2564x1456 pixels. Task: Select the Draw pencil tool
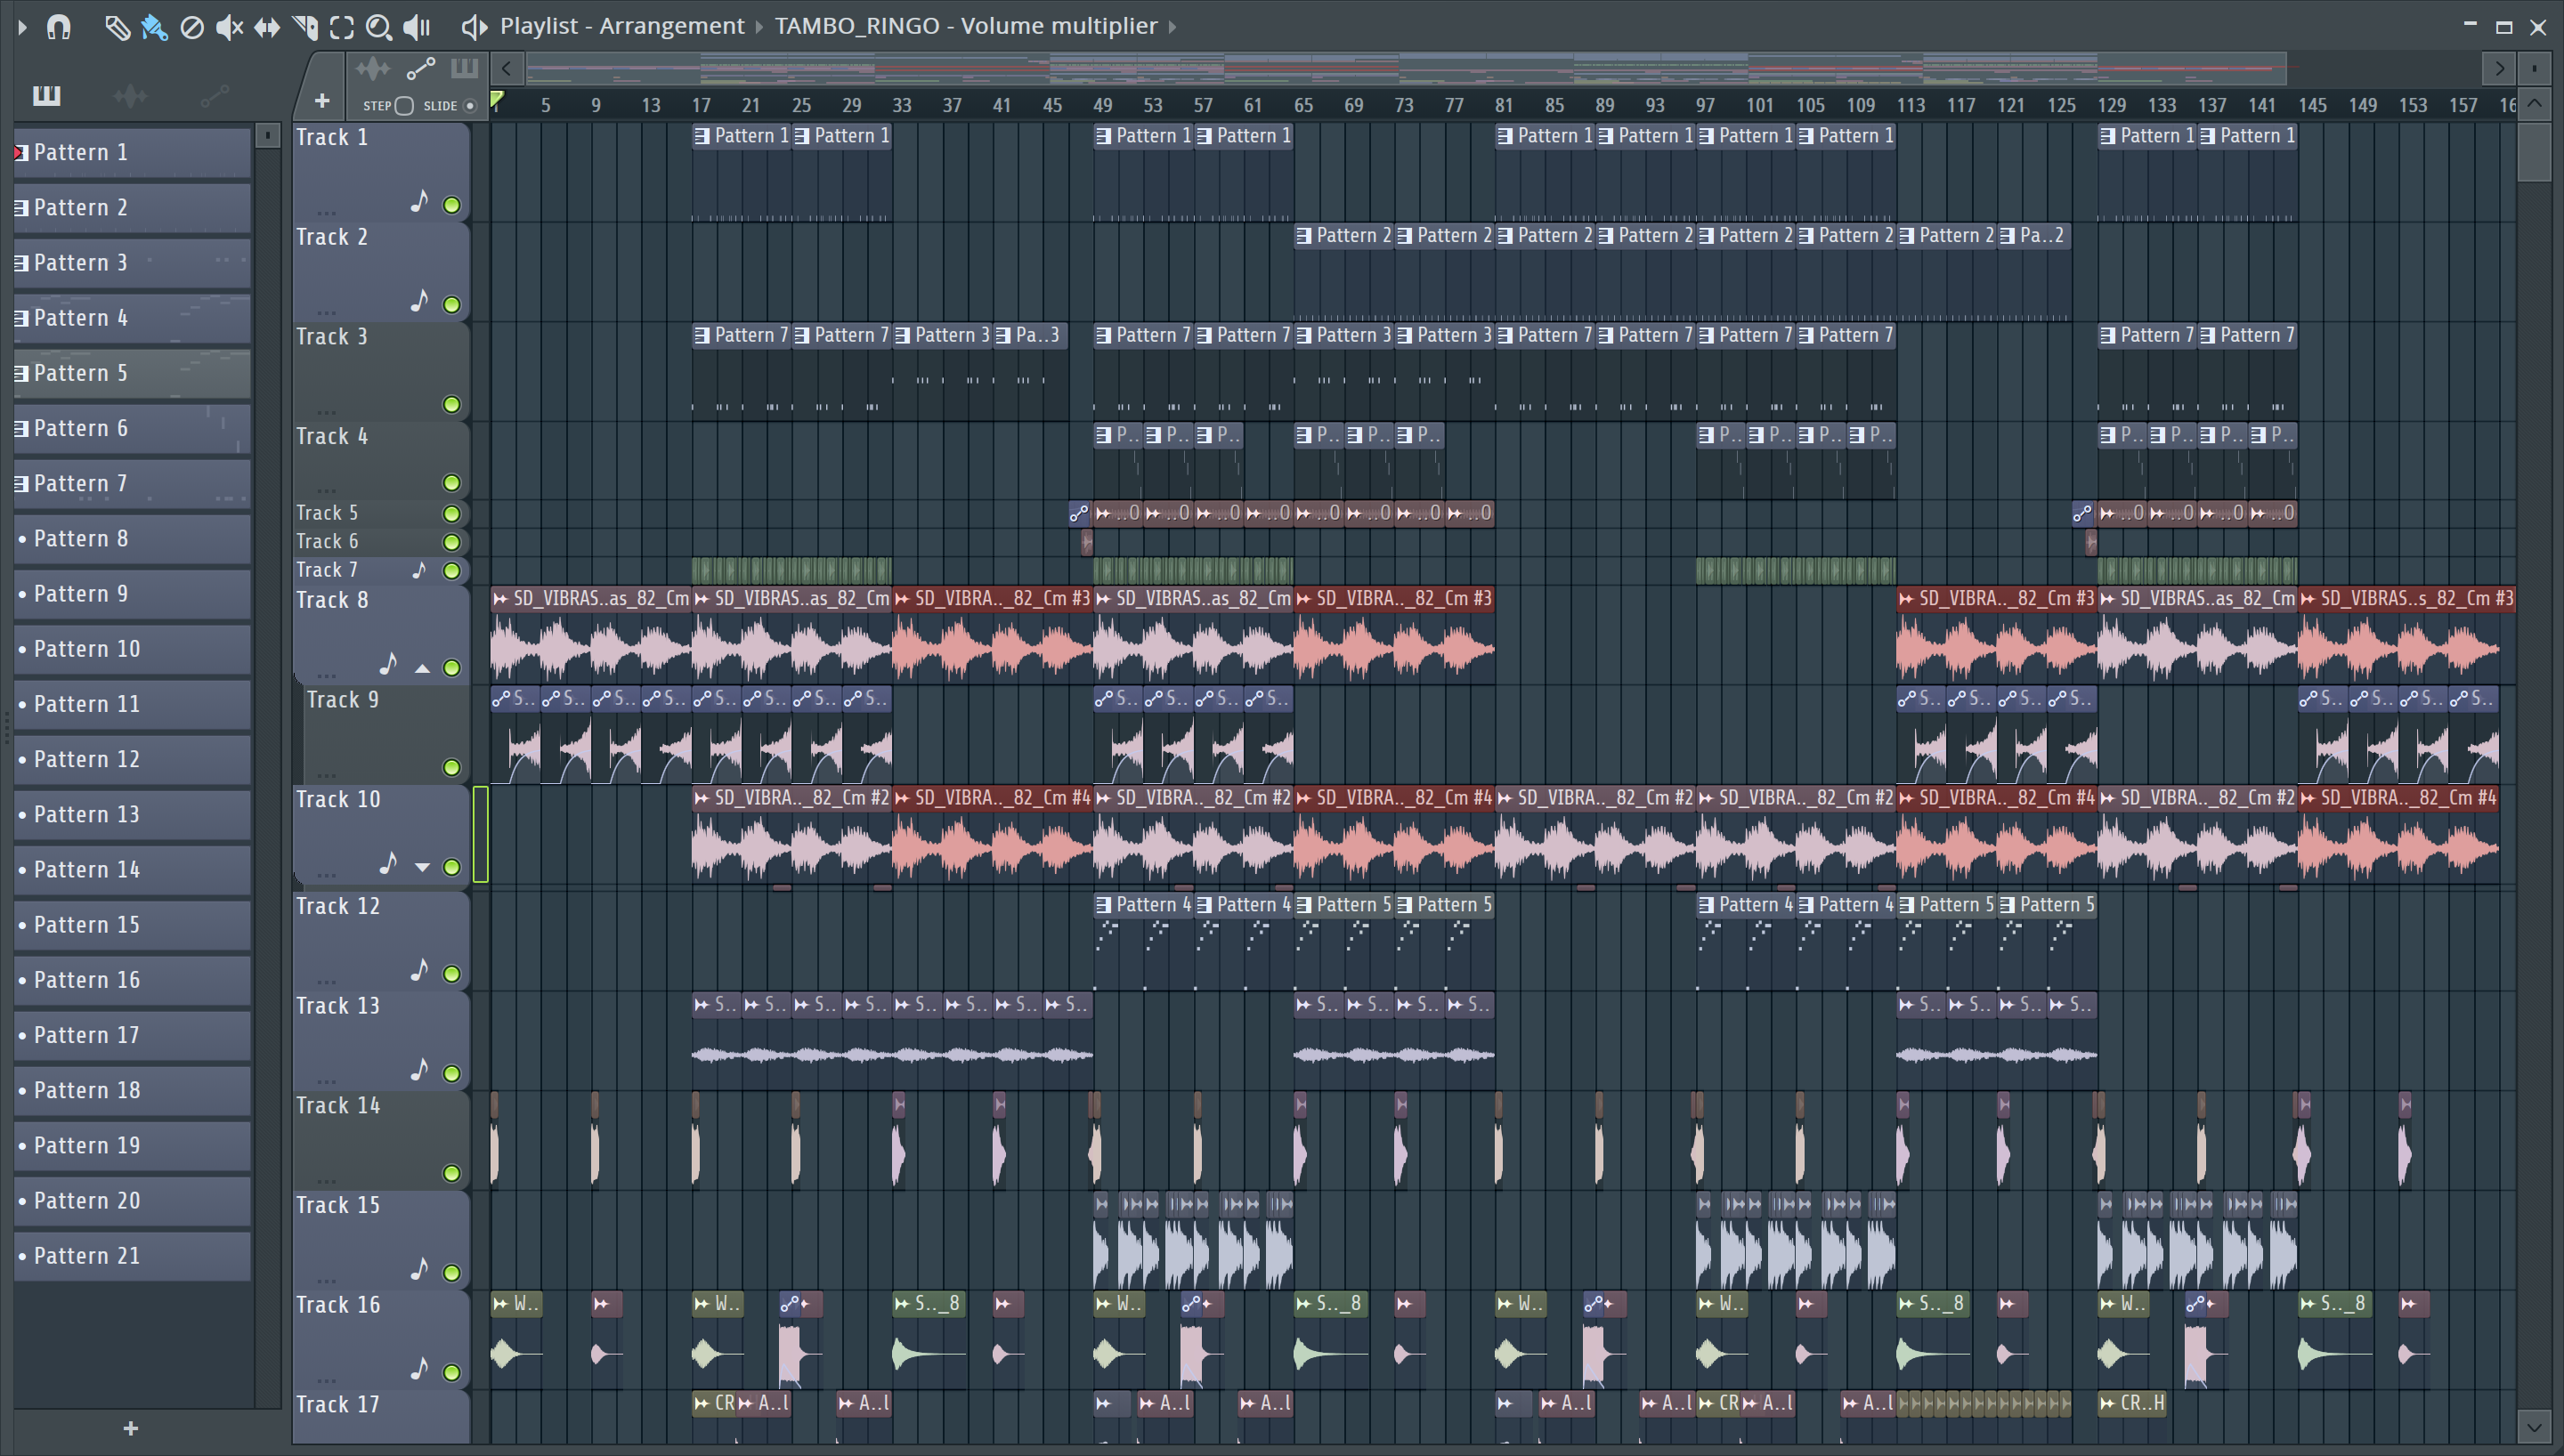click(x=117, y=27)
